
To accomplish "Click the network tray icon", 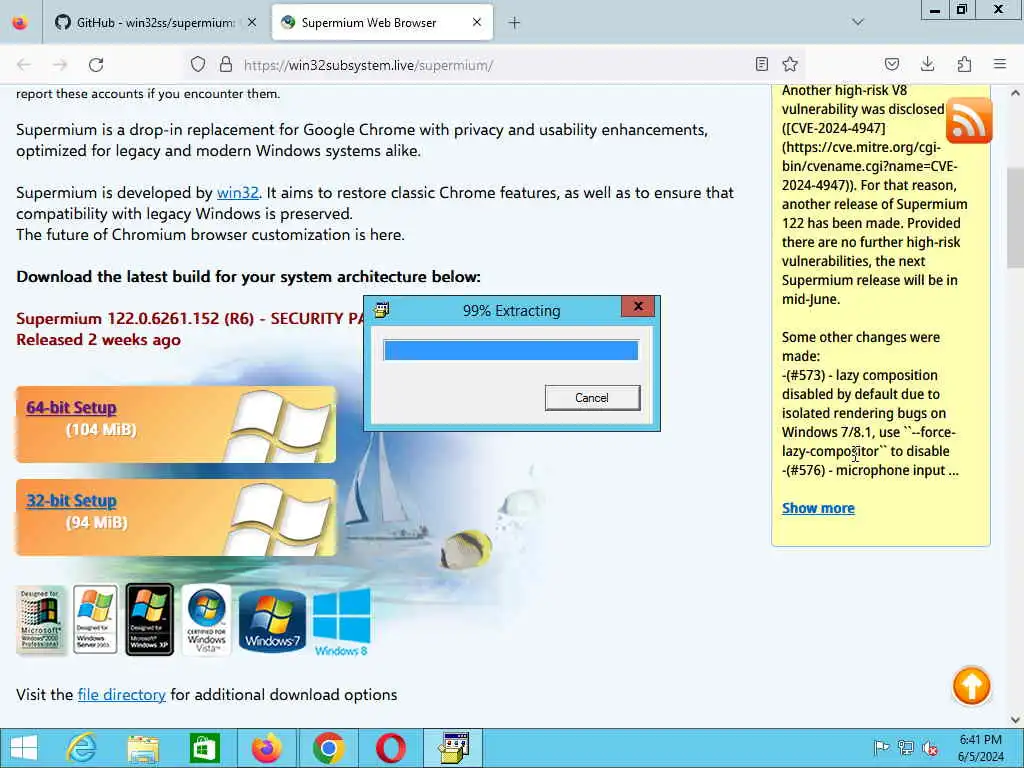I will (905, 748).
